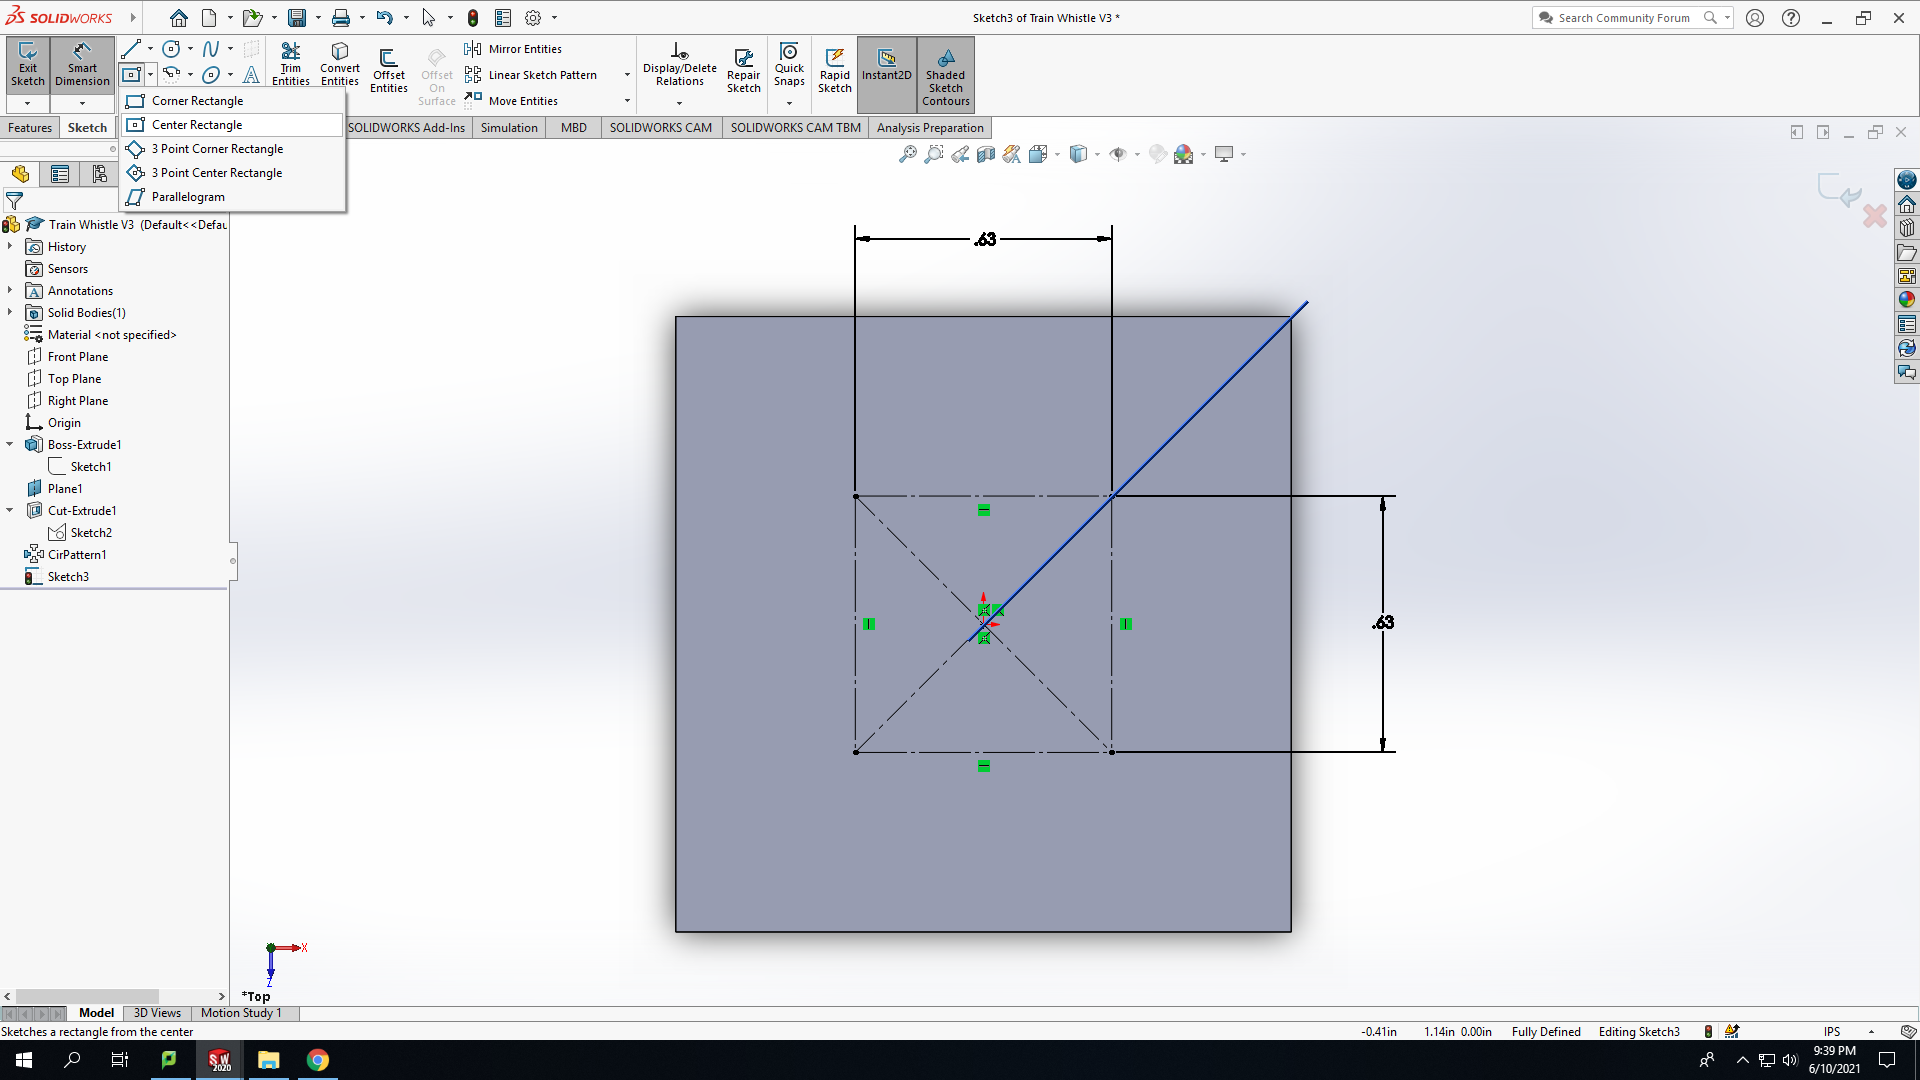Click the Search Community Forum field
Image resolution: width=1920 pixels, height=1080 pixels.
pos(1624,18)
